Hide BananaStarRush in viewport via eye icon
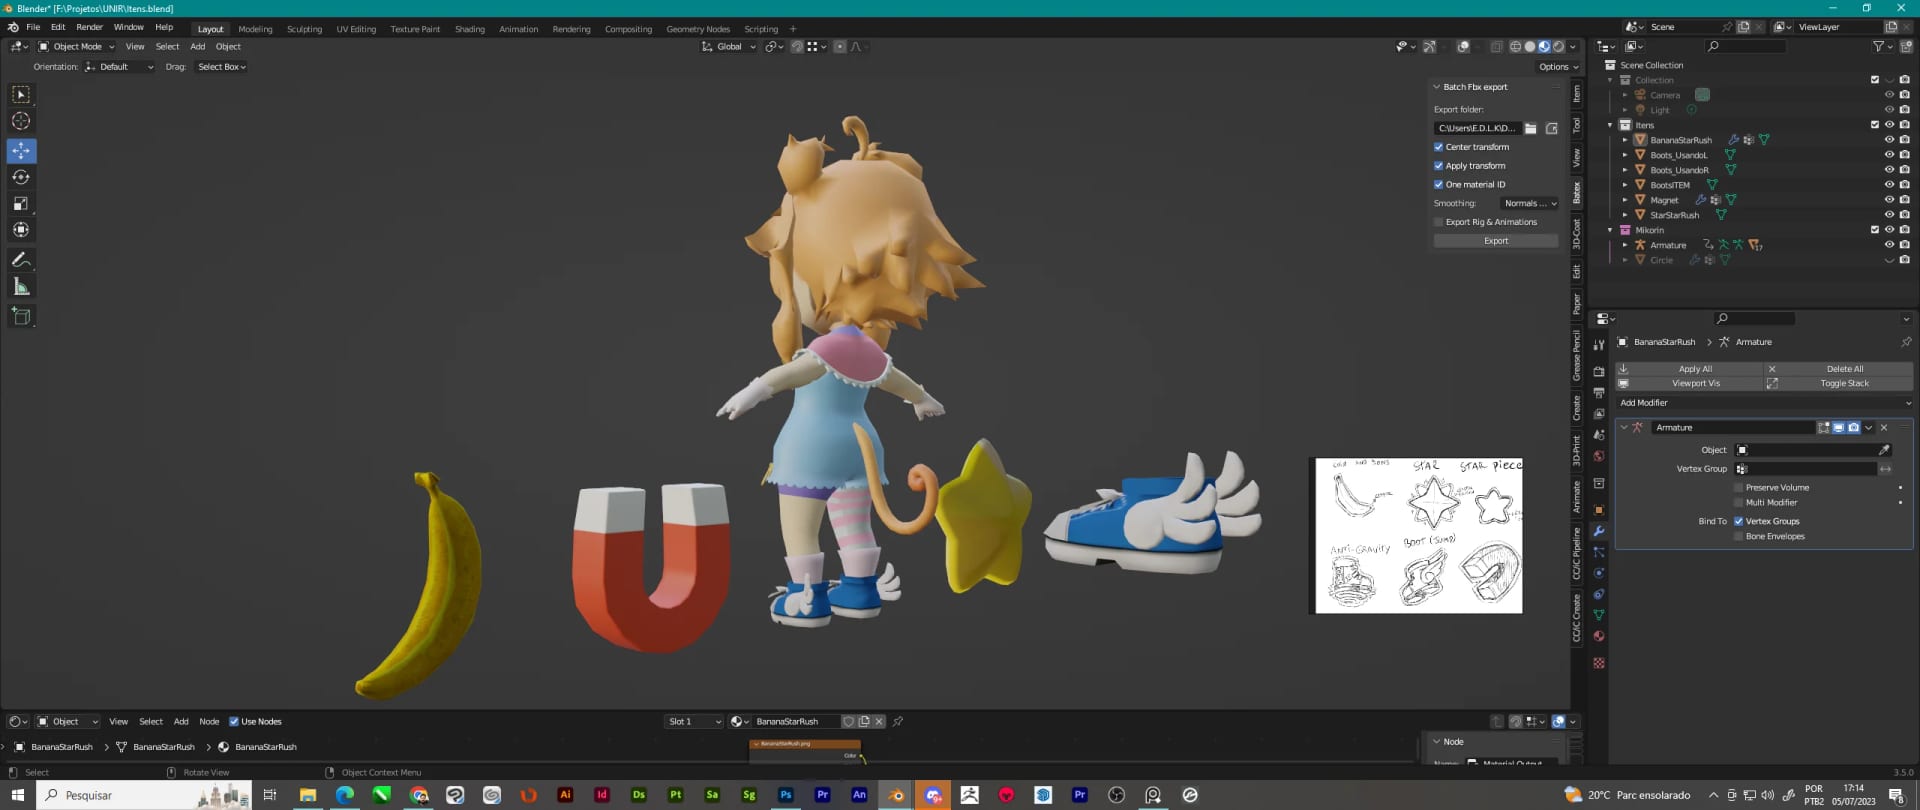Image resolution: width=1920 pixels, height=810 pixels. tap(1889, 140)
